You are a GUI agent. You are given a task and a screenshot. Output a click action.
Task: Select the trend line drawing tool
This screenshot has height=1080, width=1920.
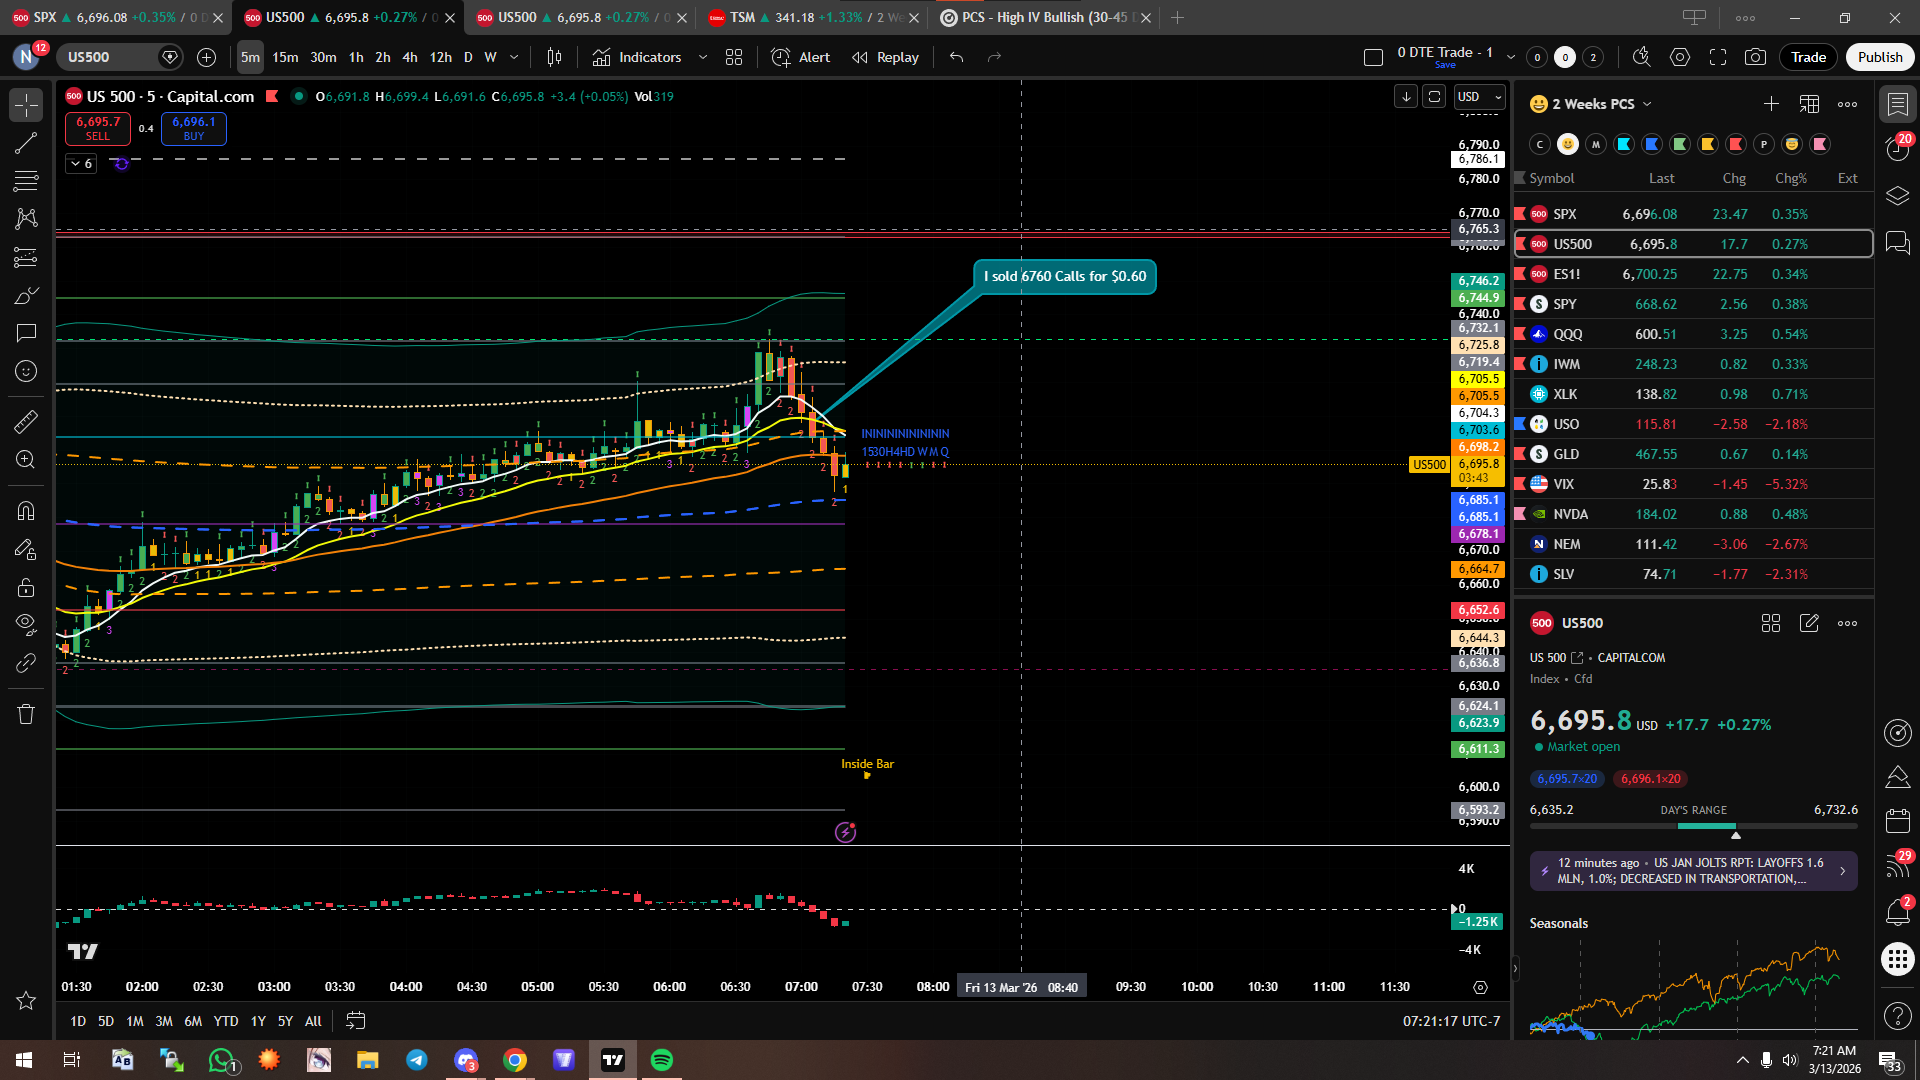click(x=26, y=143)
